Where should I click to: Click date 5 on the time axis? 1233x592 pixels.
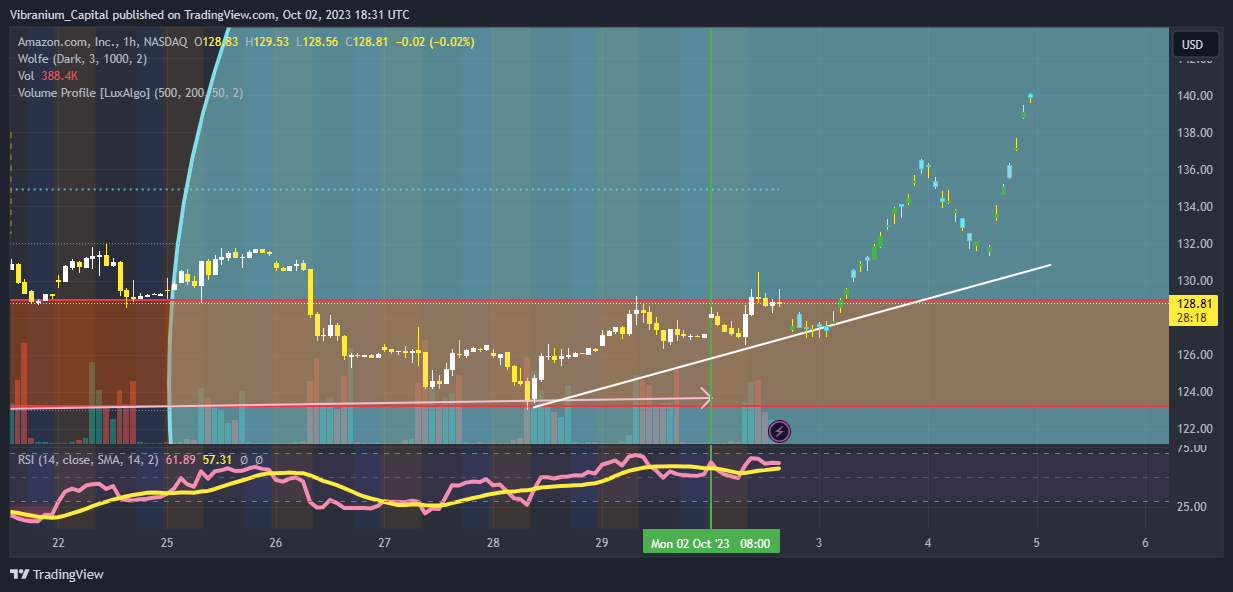[1036, 543]
